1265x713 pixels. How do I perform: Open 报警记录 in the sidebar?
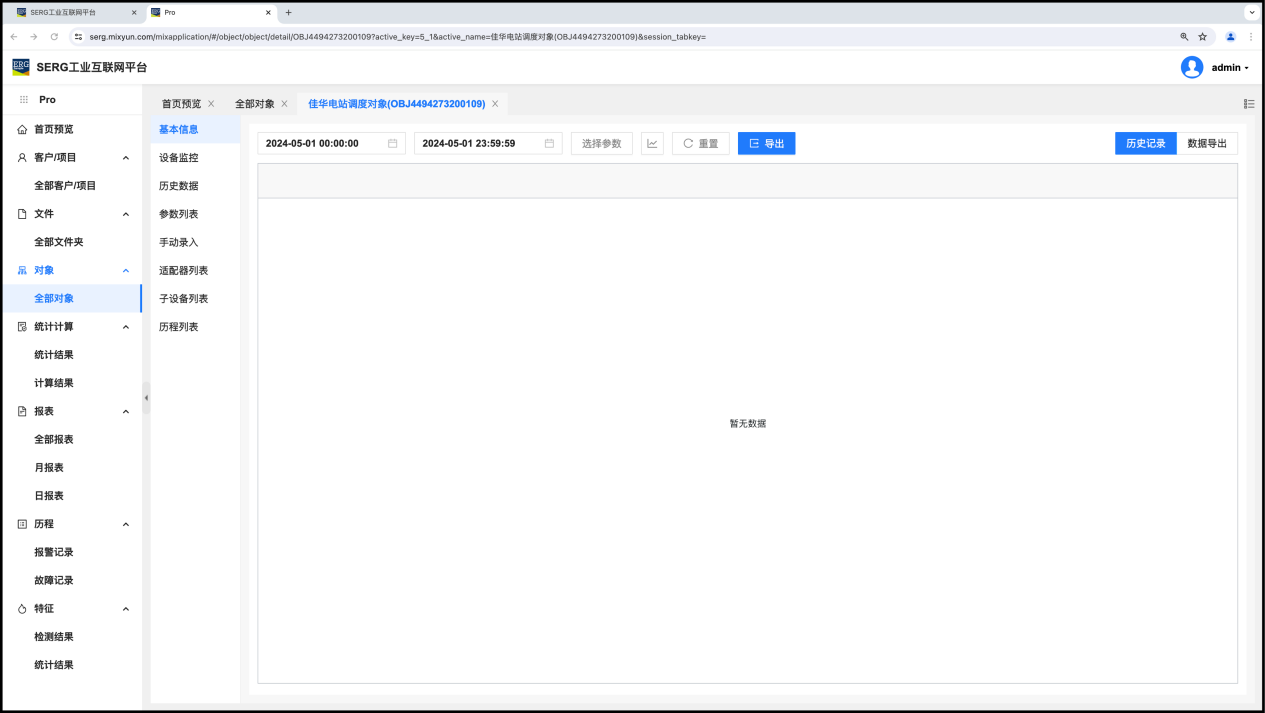(54, 552)
